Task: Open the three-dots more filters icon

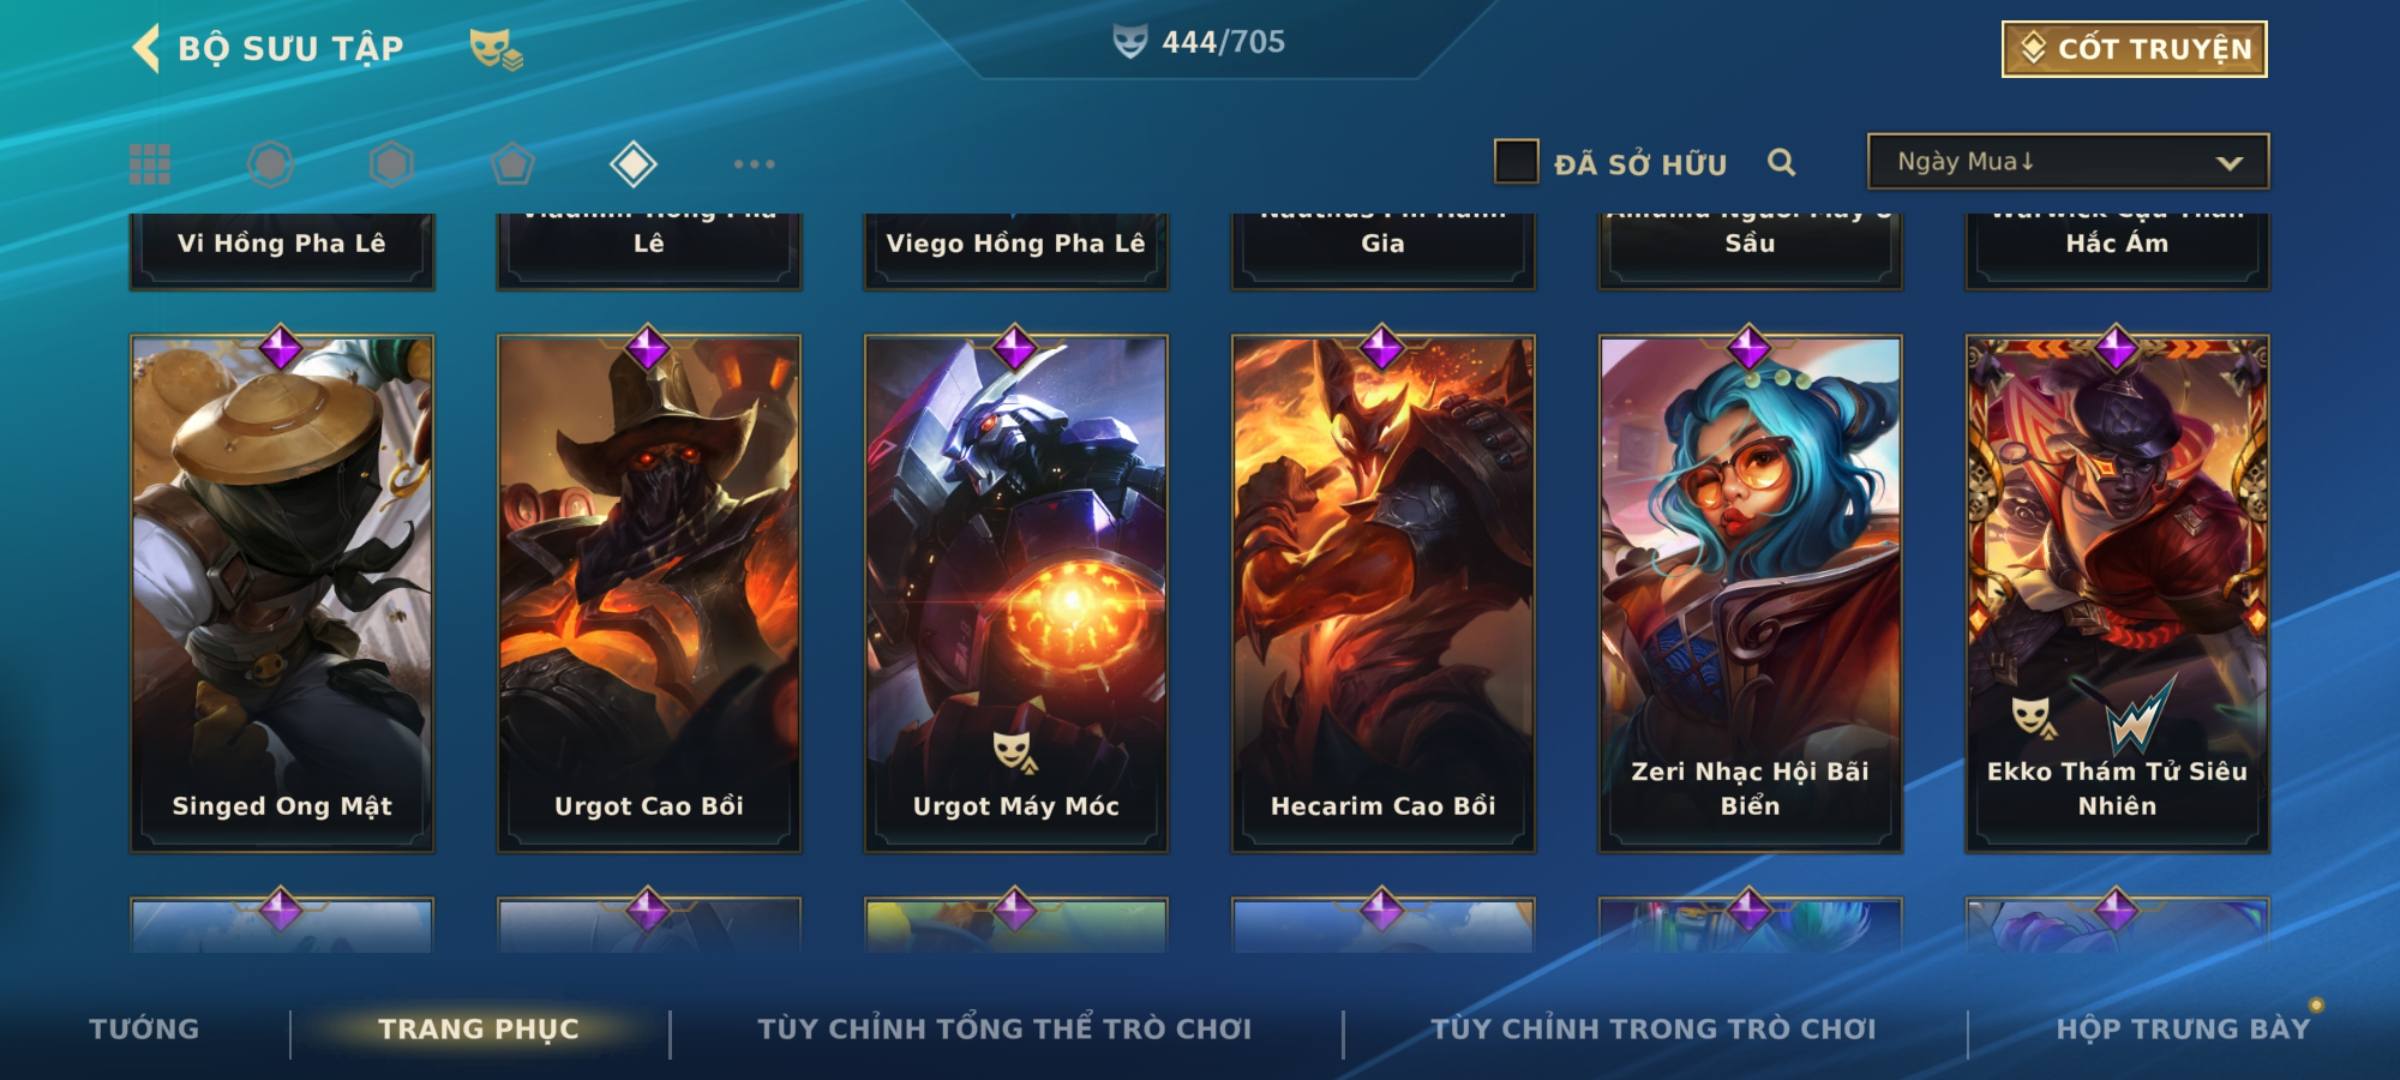Action: click(x=754, y=164)
